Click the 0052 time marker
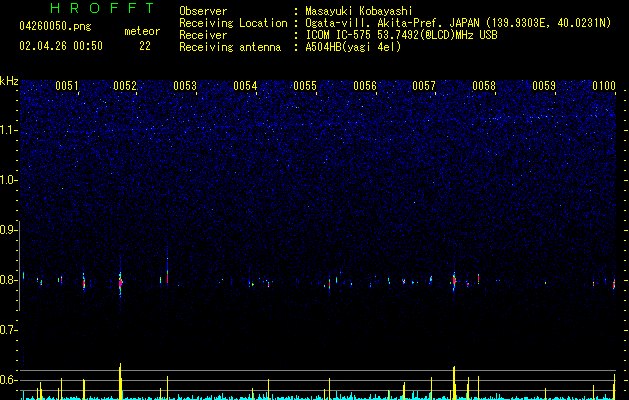The height and width of the screenshot is (400, 629). pos(125,86)
